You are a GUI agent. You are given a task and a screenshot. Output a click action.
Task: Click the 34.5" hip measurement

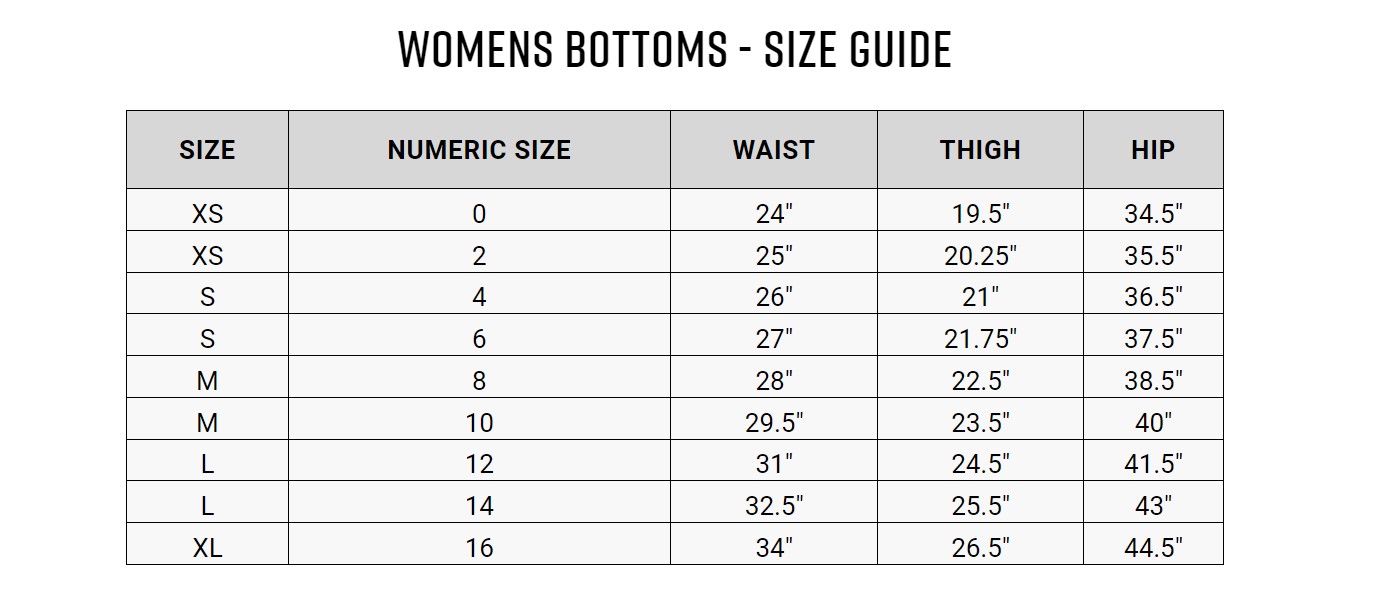(1153, 213)
